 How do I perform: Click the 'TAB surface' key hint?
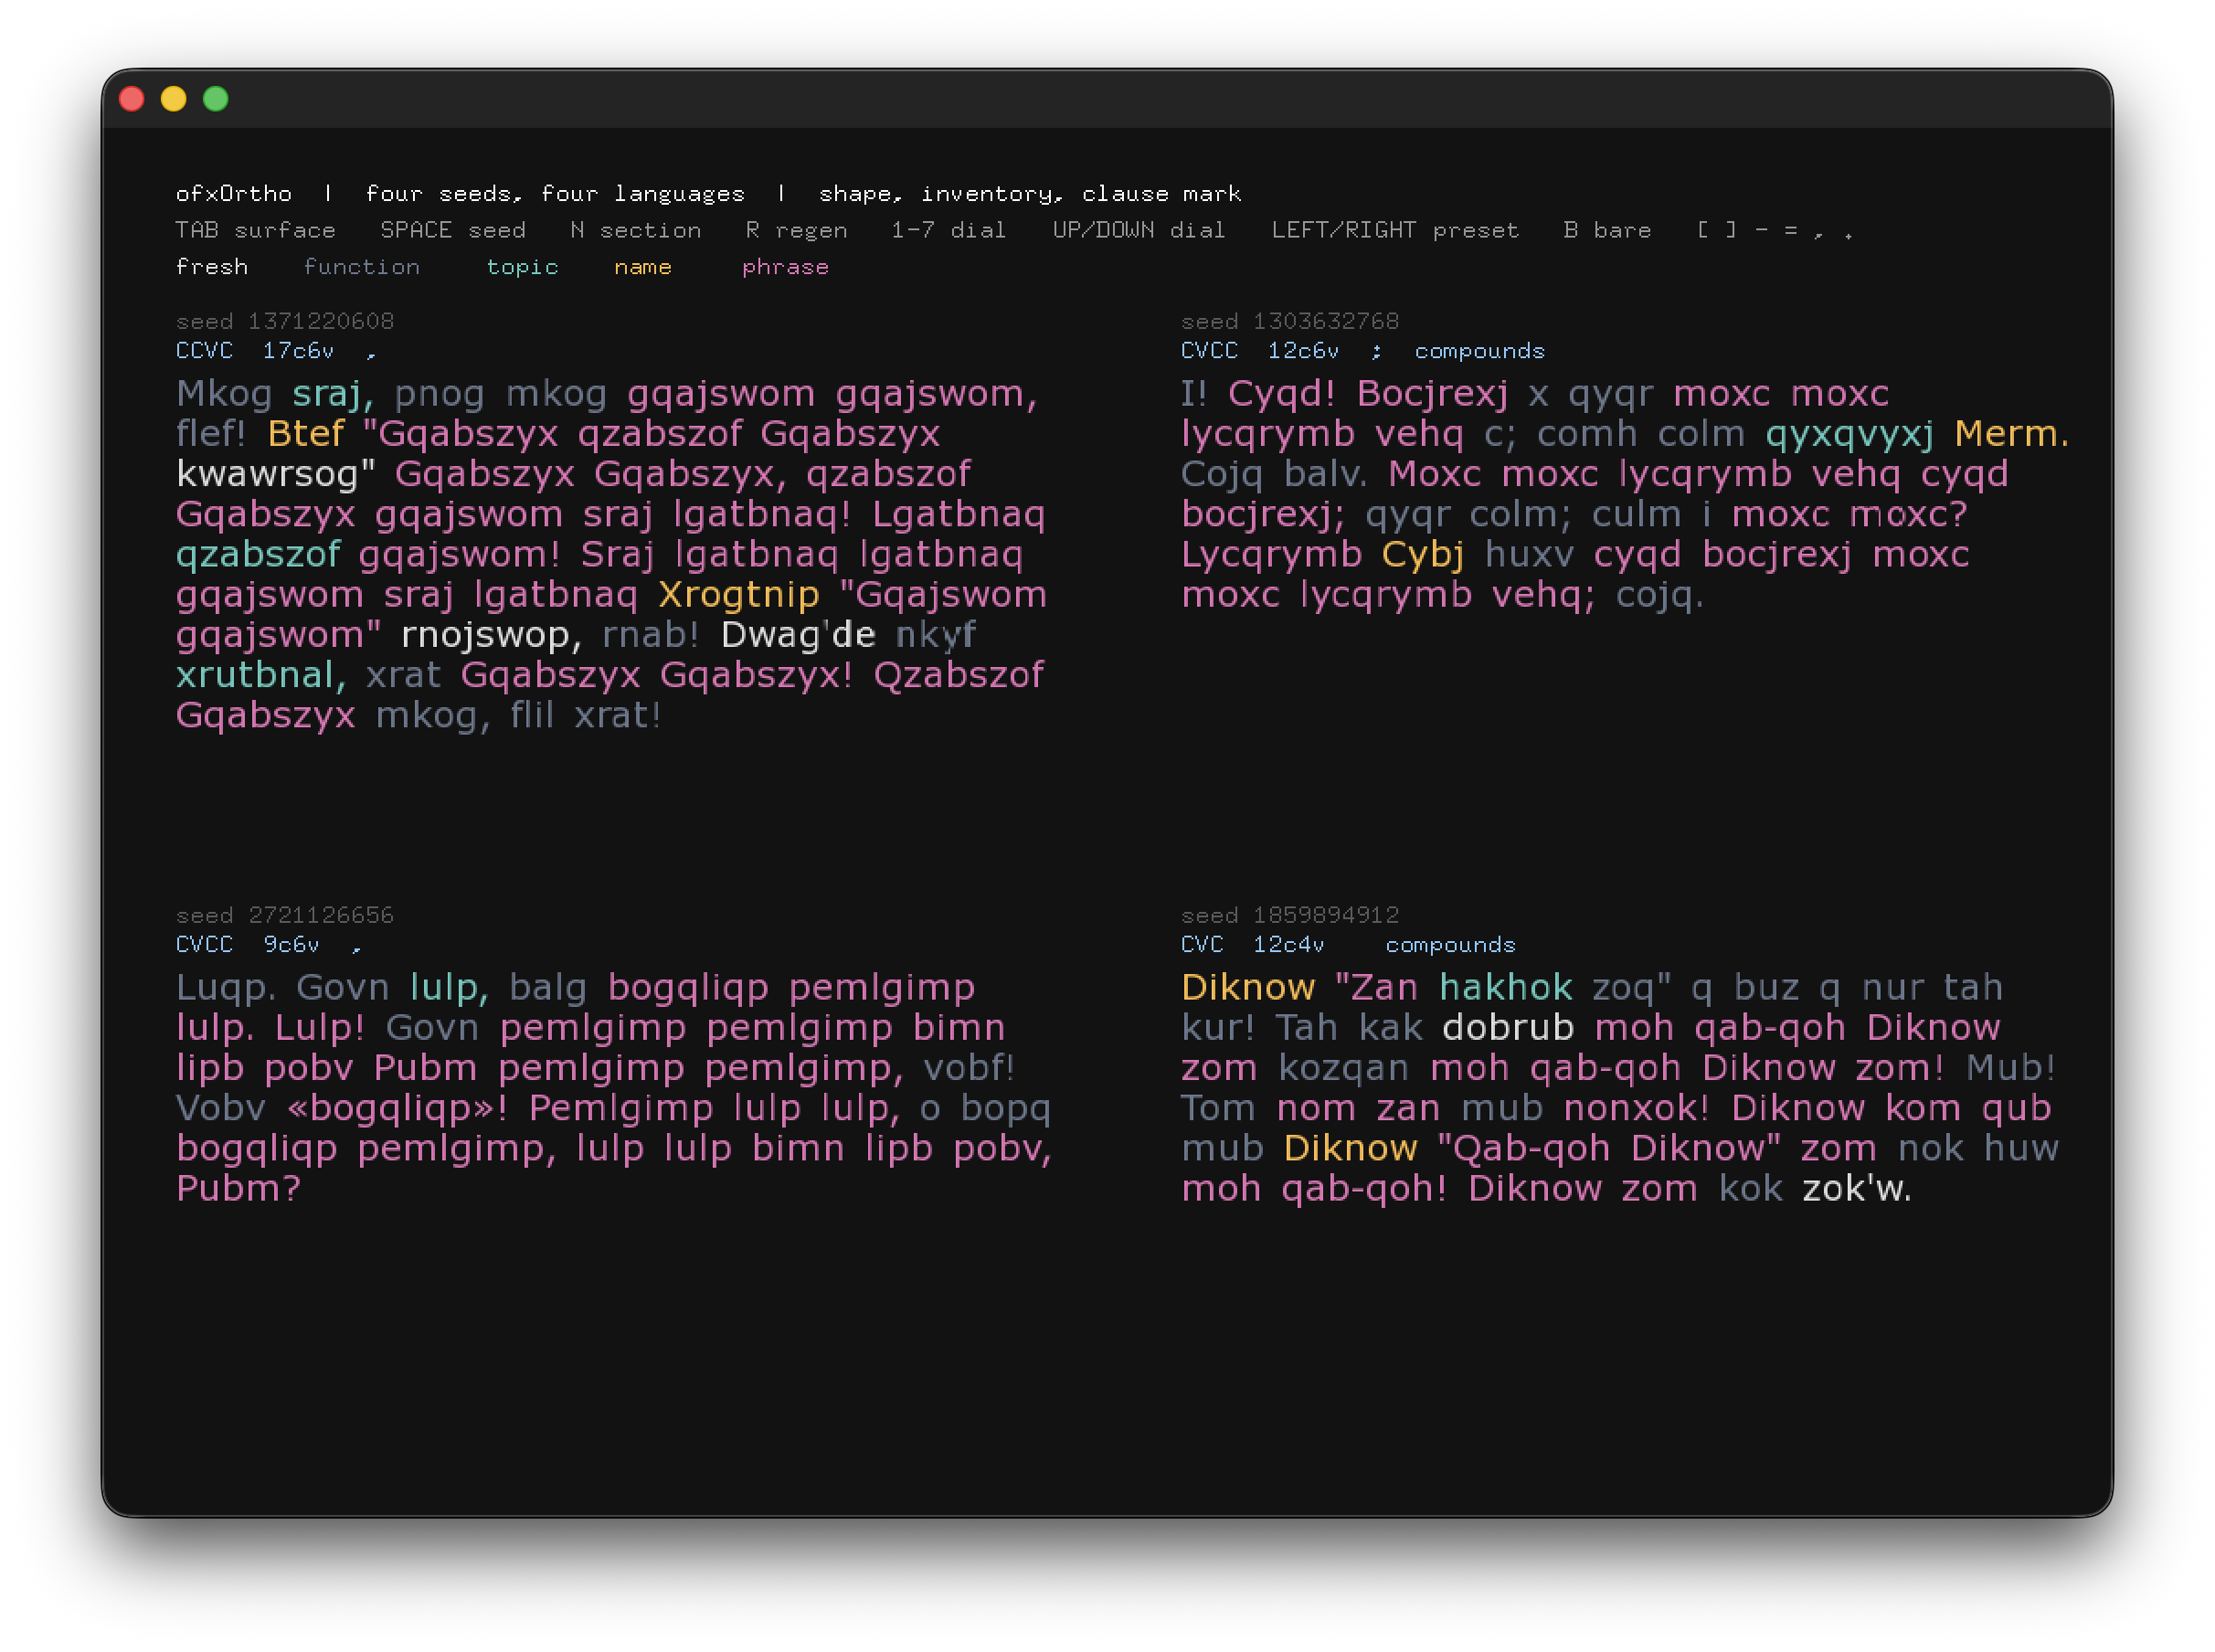255,230
